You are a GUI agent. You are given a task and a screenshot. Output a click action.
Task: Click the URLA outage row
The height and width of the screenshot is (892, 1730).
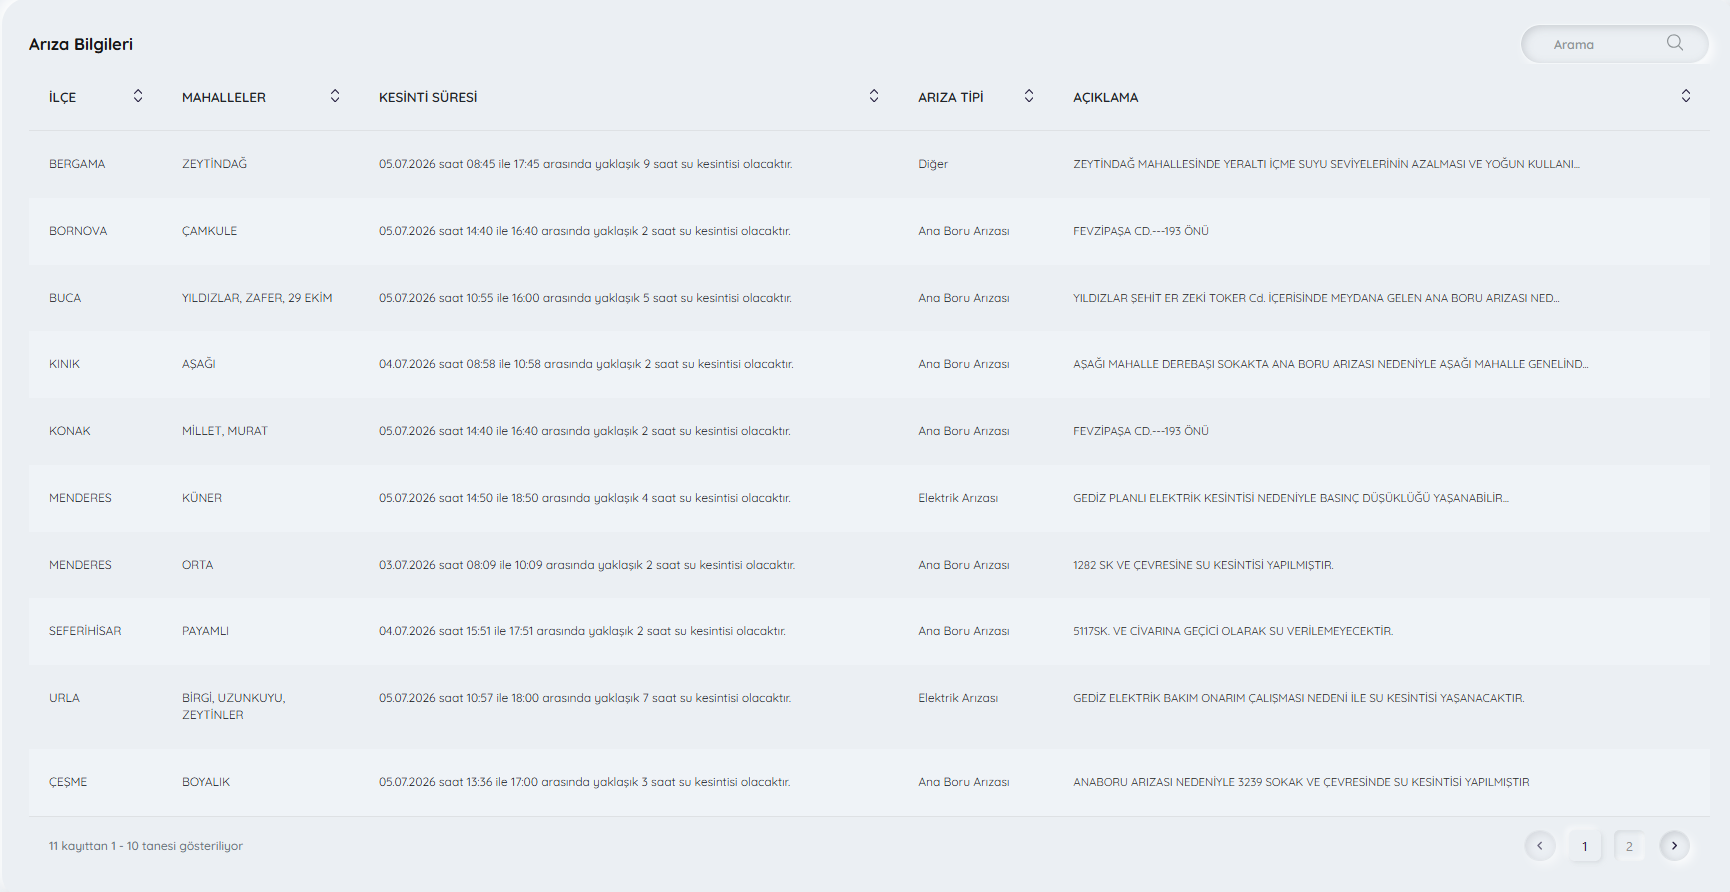tap(869, 707)
